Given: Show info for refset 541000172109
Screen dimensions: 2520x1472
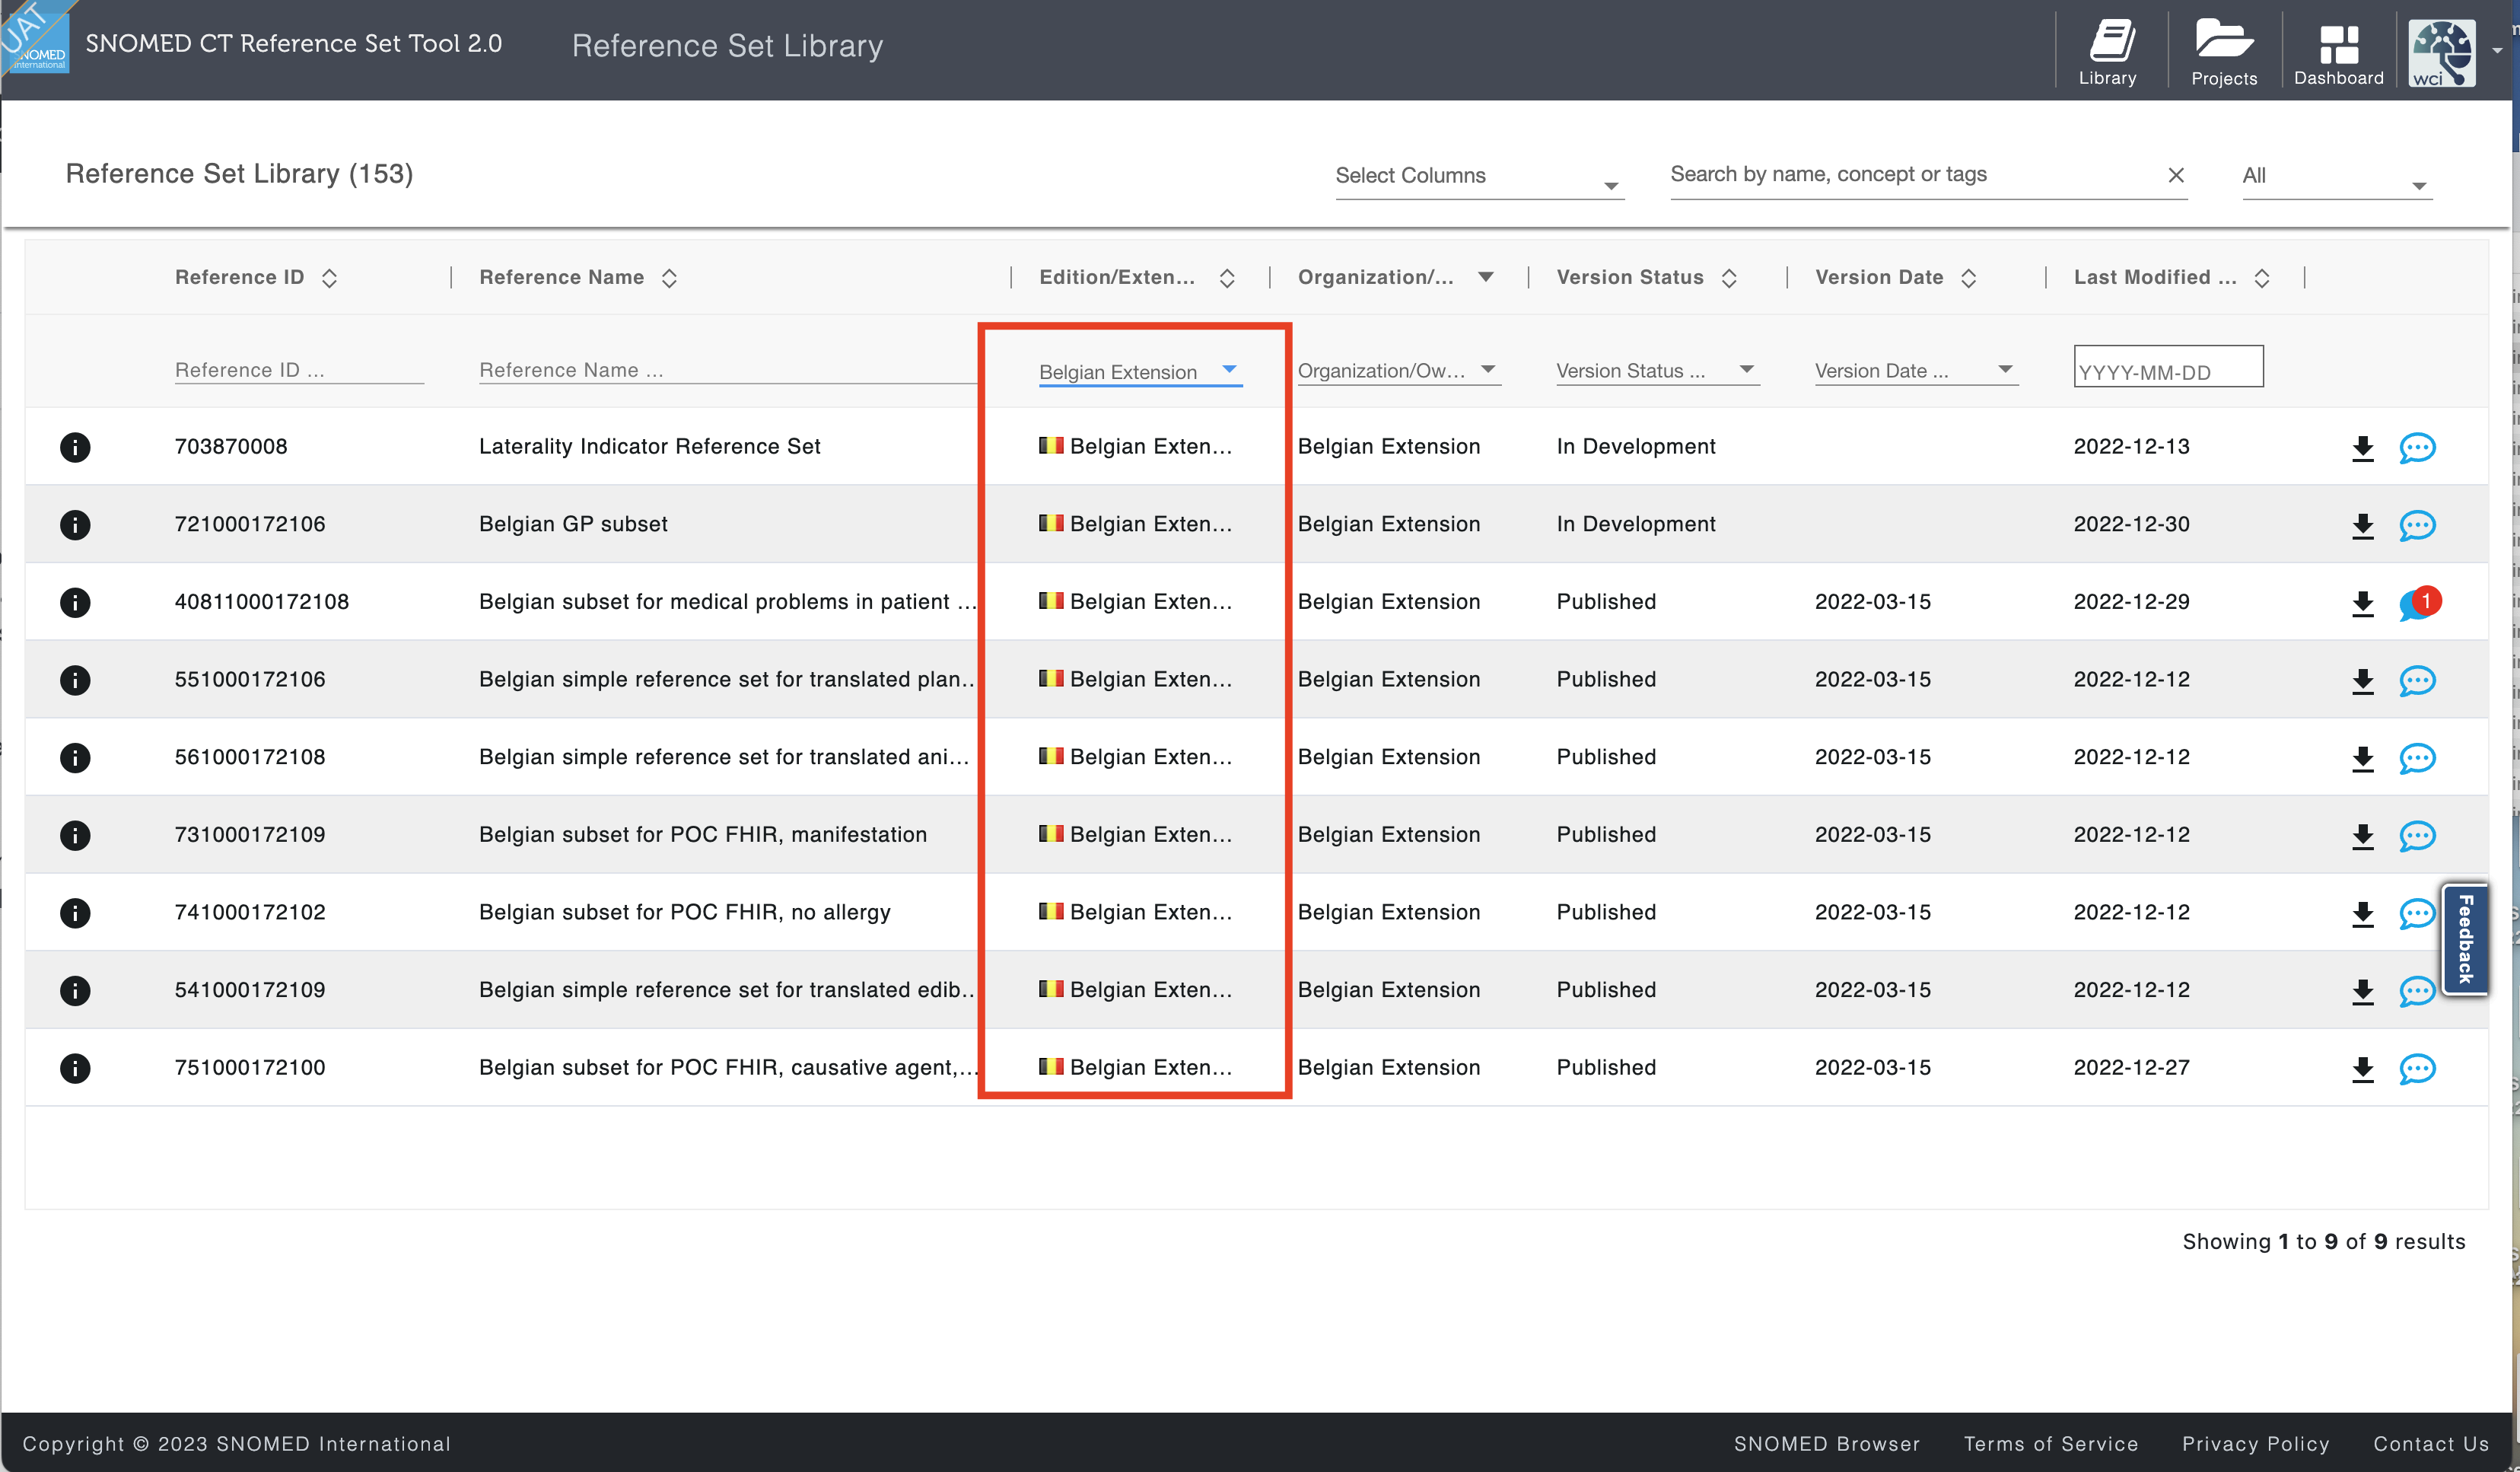Looking at the screenshot, I should 75,990.
